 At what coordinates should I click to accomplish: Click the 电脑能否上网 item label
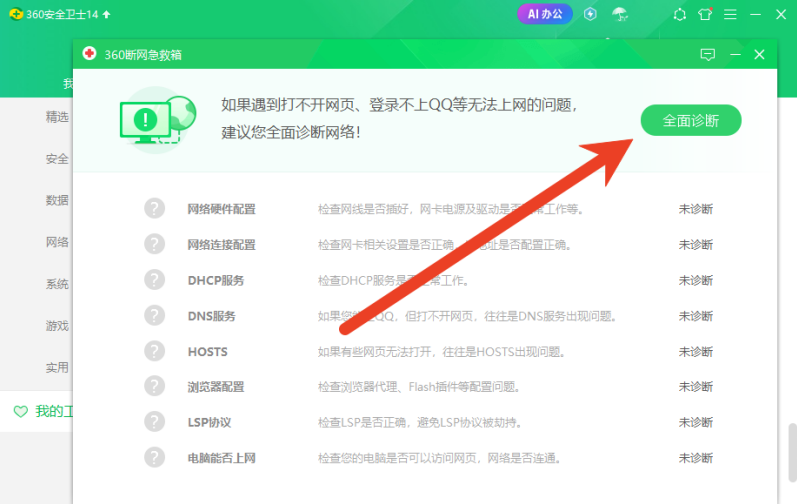pyautogui.click(x=222, y=458)
